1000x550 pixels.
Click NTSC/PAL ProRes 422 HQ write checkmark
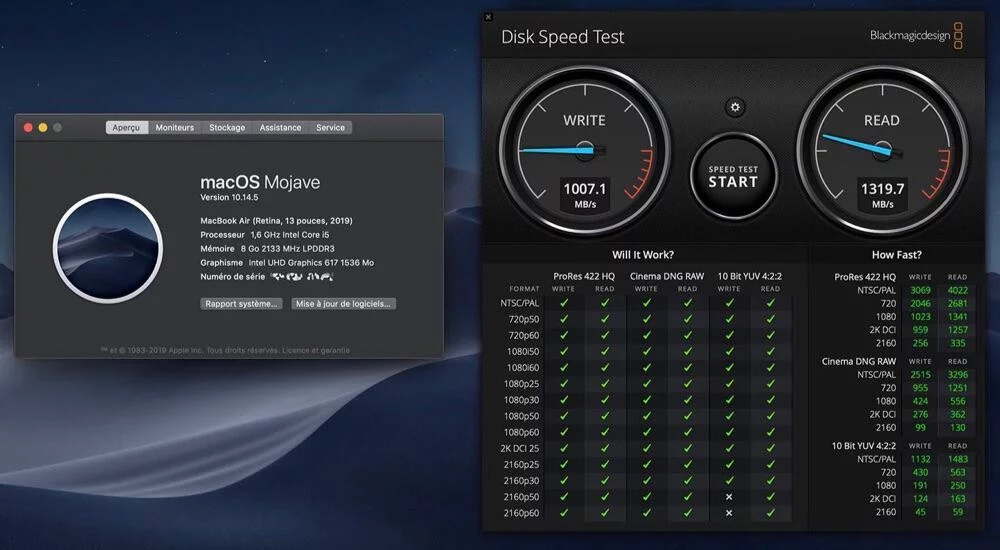click(564, 303)
